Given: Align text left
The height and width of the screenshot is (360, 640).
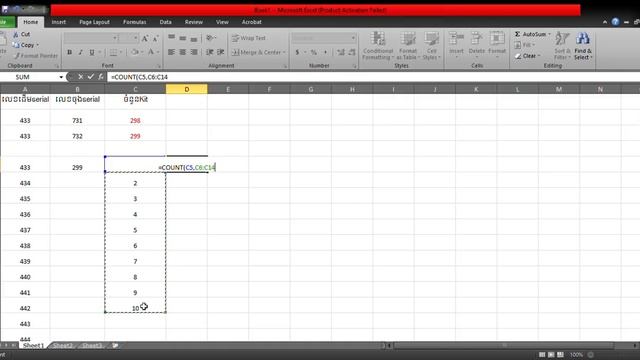Looking at the screenshot, I should click(x=171, y=52).
